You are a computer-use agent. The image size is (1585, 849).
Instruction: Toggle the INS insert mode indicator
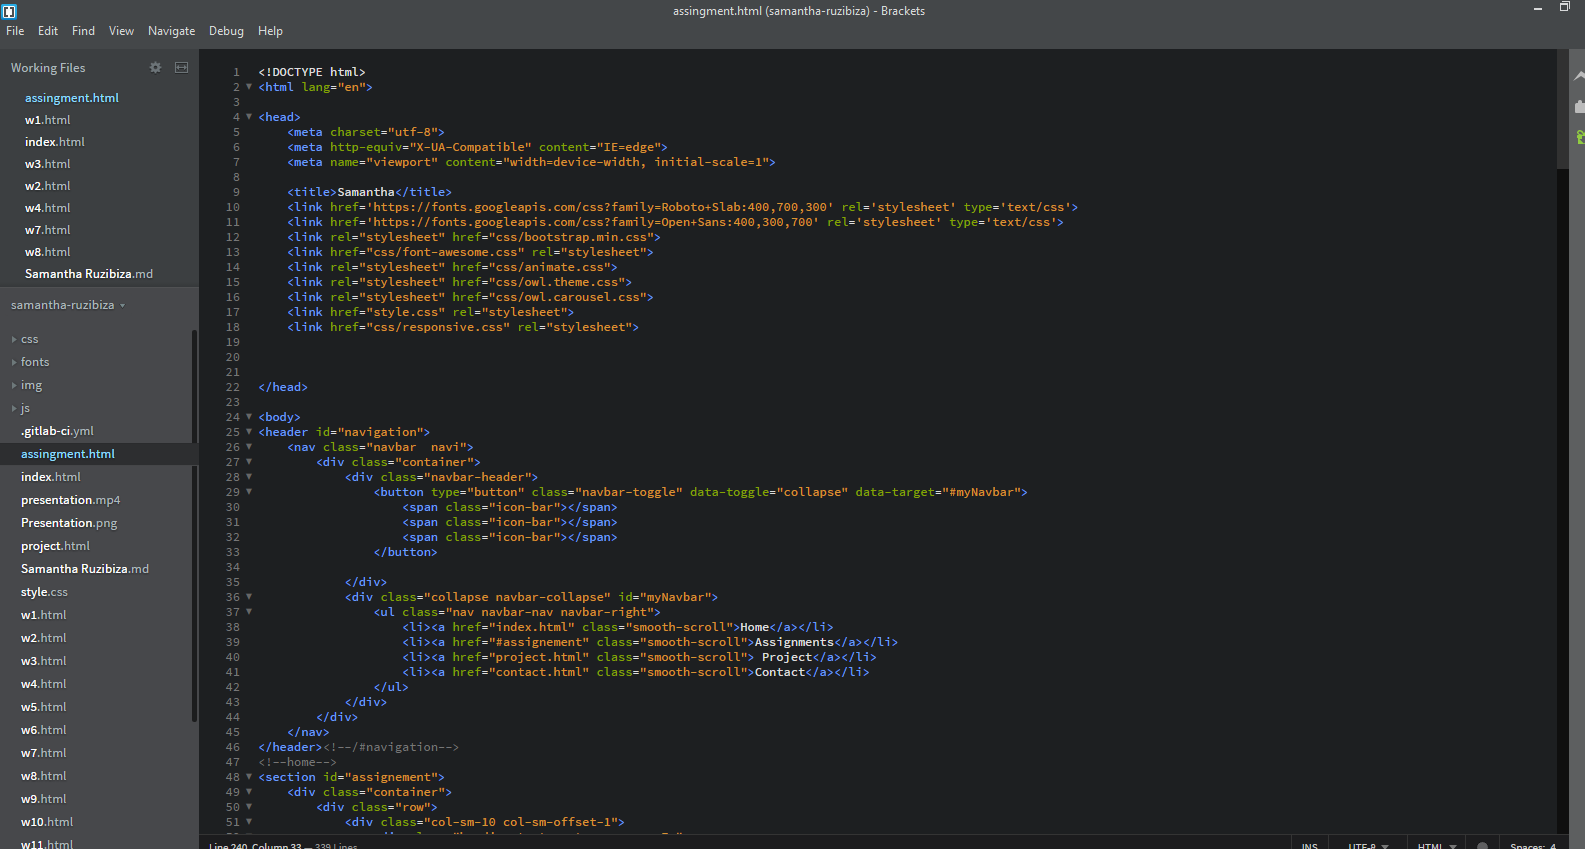1309,845
